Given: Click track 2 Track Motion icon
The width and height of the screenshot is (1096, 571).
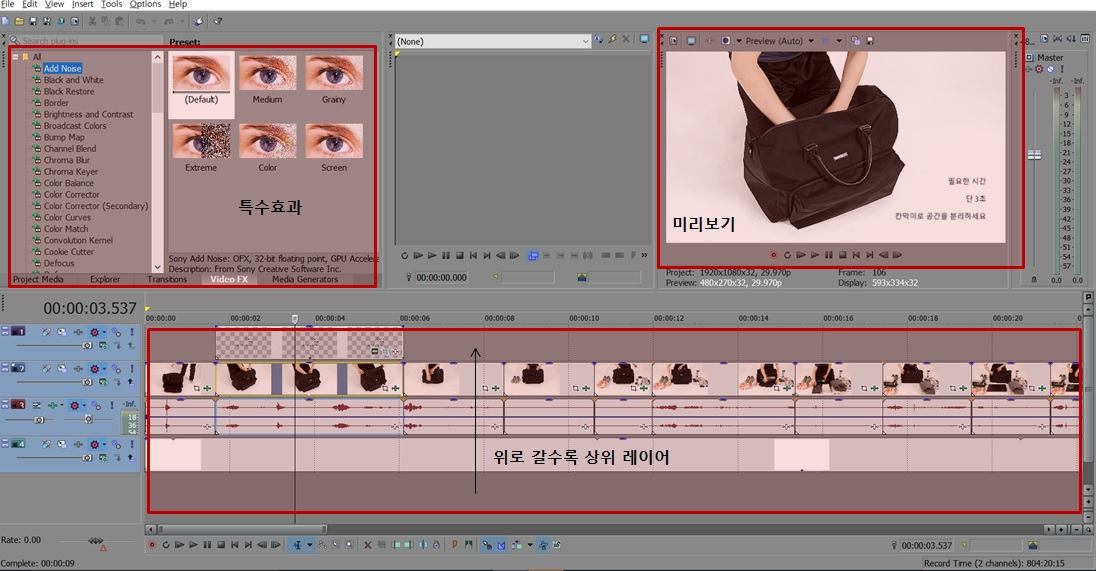Looking at the screenshot, I should tap(62, 368).
